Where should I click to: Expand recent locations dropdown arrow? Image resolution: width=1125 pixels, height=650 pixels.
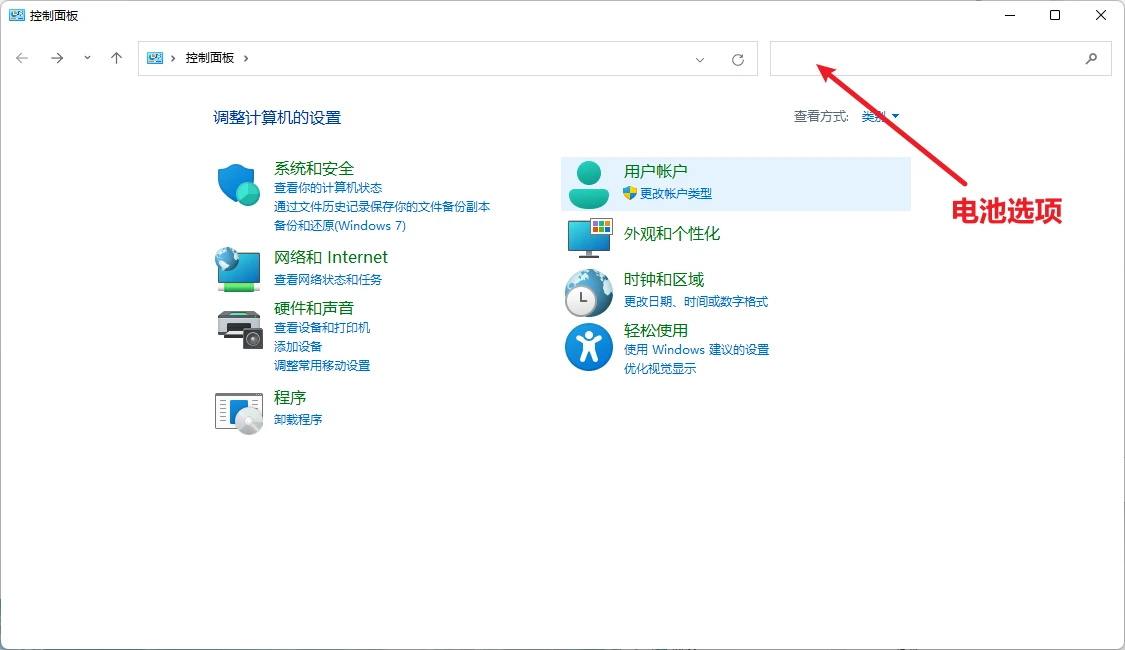(x=87, y=58)
